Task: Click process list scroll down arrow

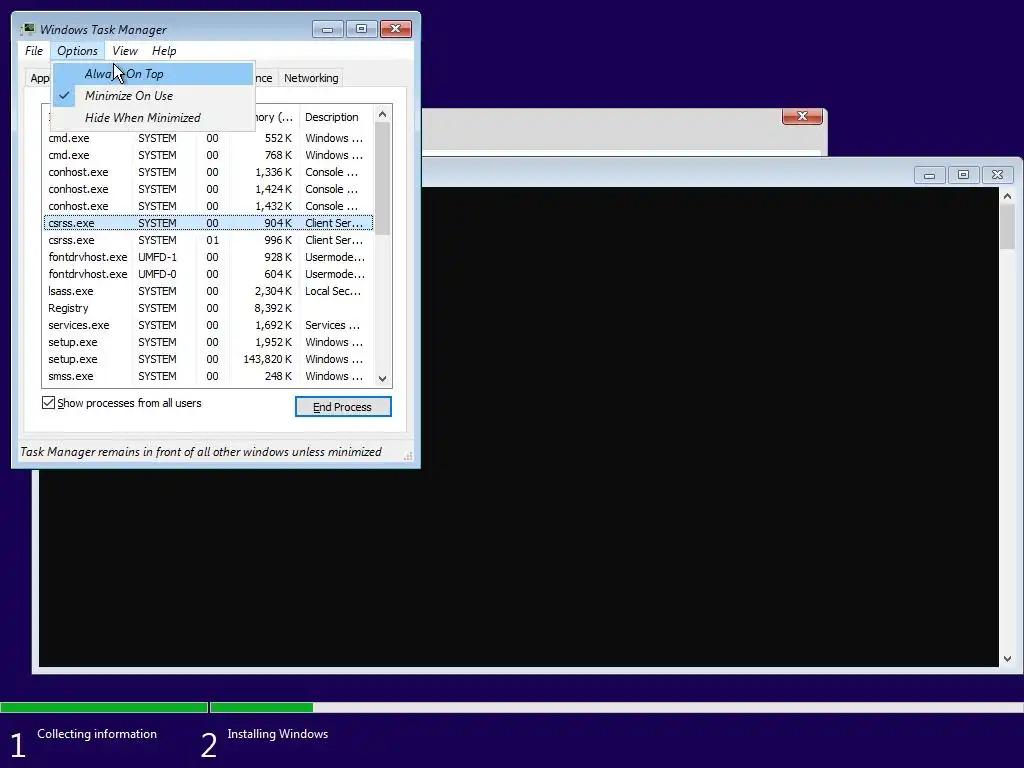Action: pos(383,379)
